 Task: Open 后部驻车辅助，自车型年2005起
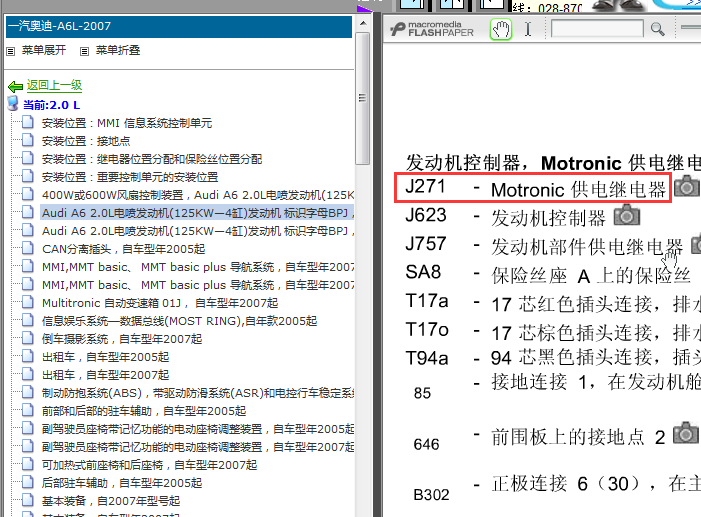click(x=122, y=483)
